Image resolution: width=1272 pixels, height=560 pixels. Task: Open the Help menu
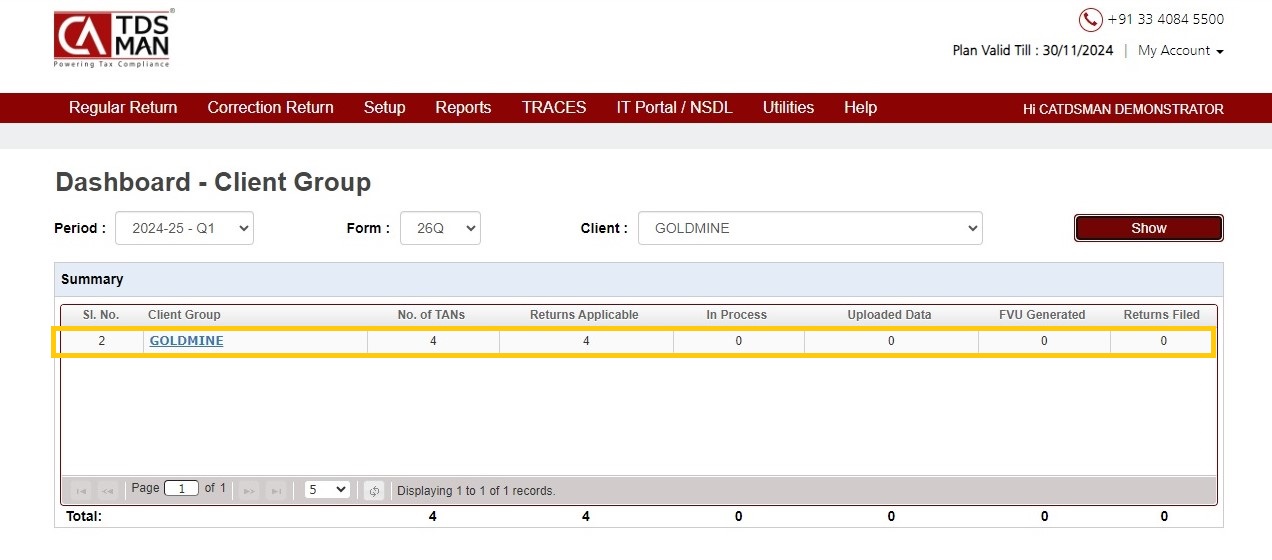click(860, 108)
